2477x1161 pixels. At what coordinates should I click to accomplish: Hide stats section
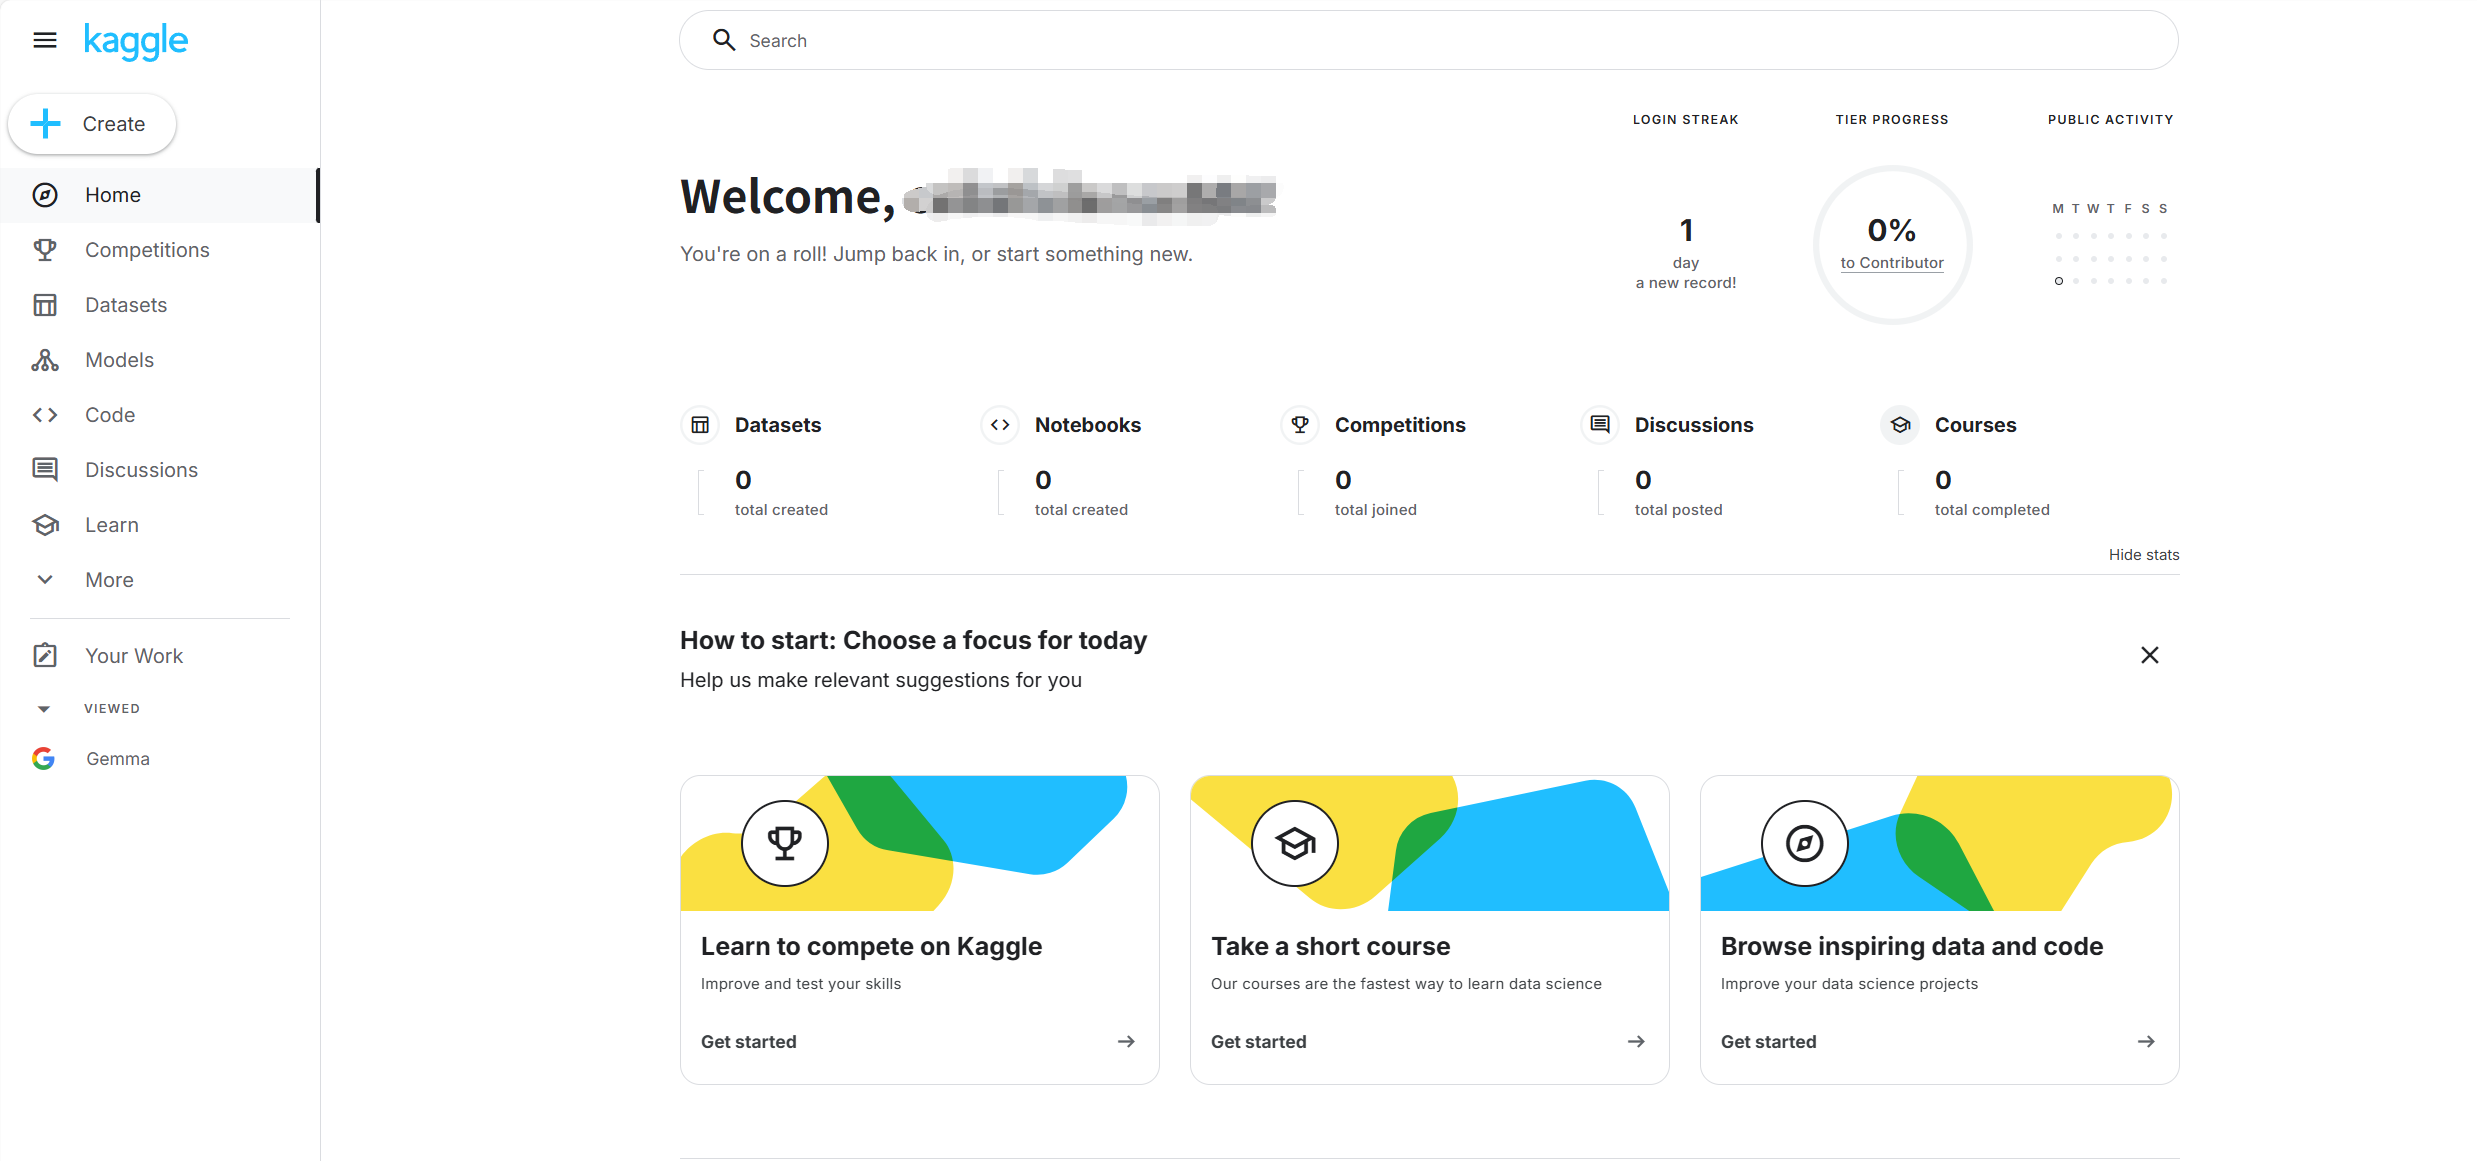pos(2143,555)
